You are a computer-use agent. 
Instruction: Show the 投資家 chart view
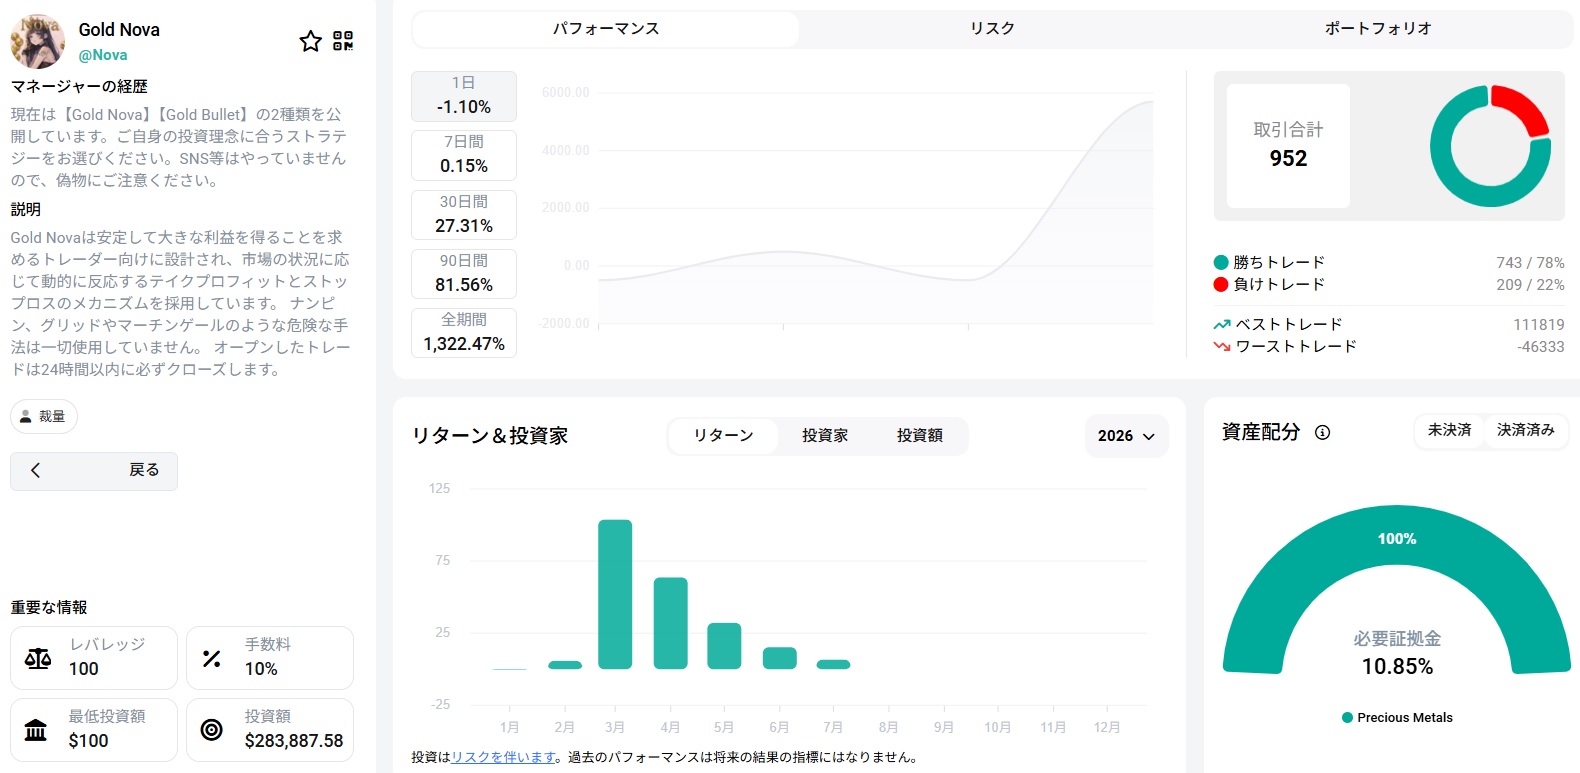825,436
